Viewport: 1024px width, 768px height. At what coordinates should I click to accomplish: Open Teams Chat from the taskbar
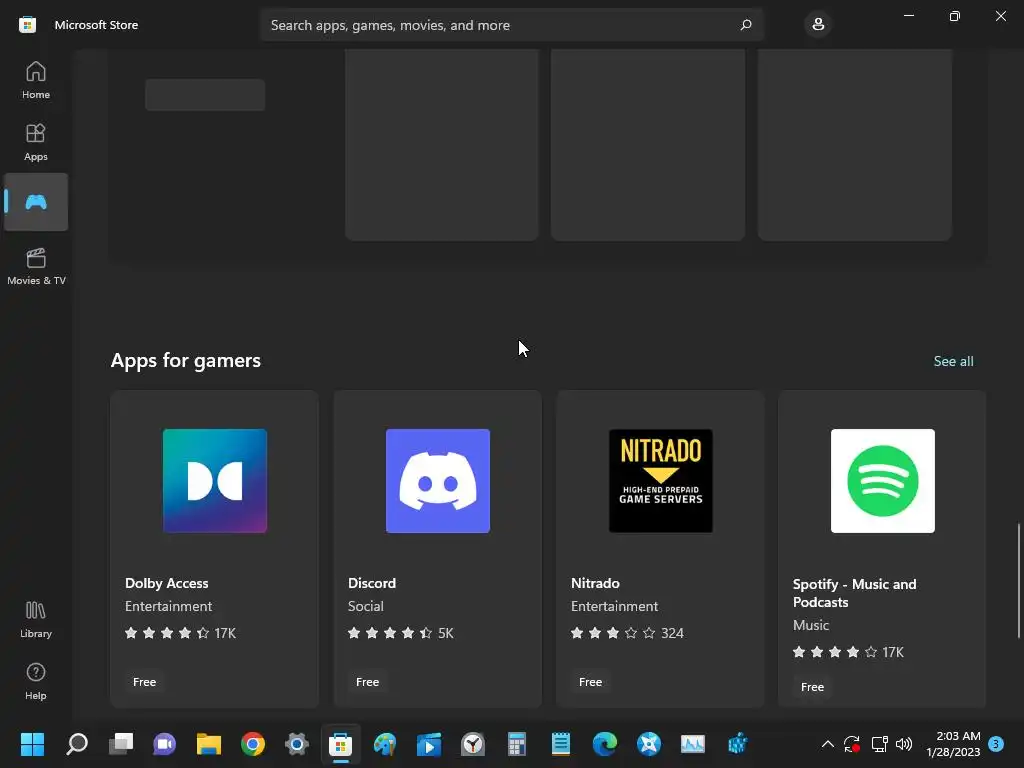tap(165, 744)
